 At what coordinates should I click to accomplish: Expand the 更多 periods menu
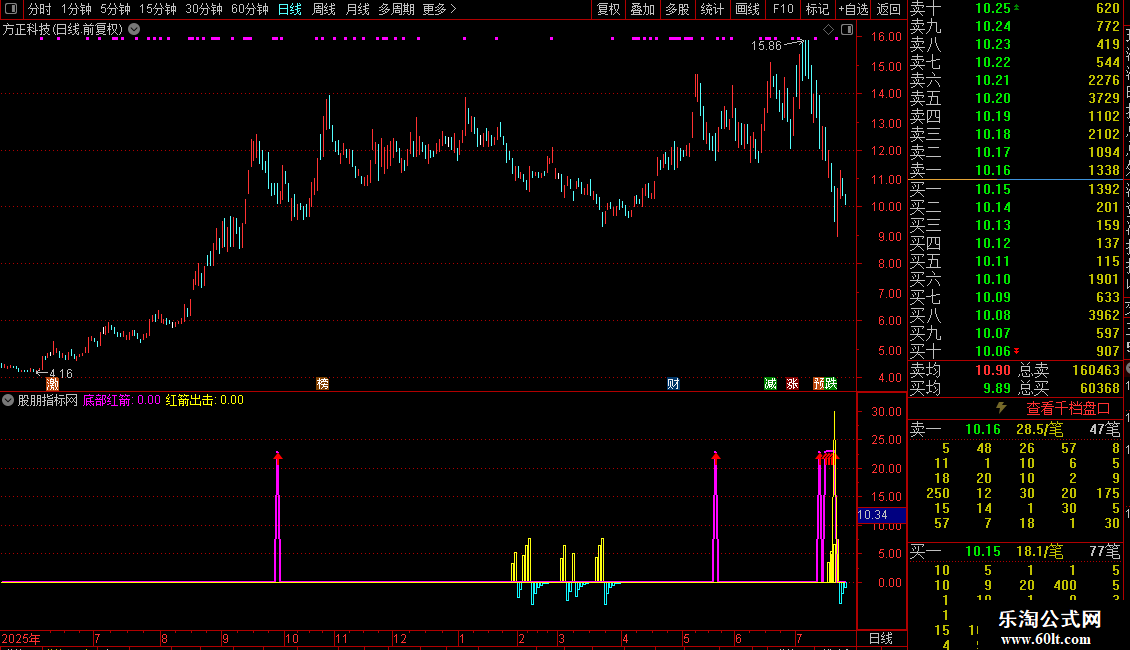(x=439, y=9)
